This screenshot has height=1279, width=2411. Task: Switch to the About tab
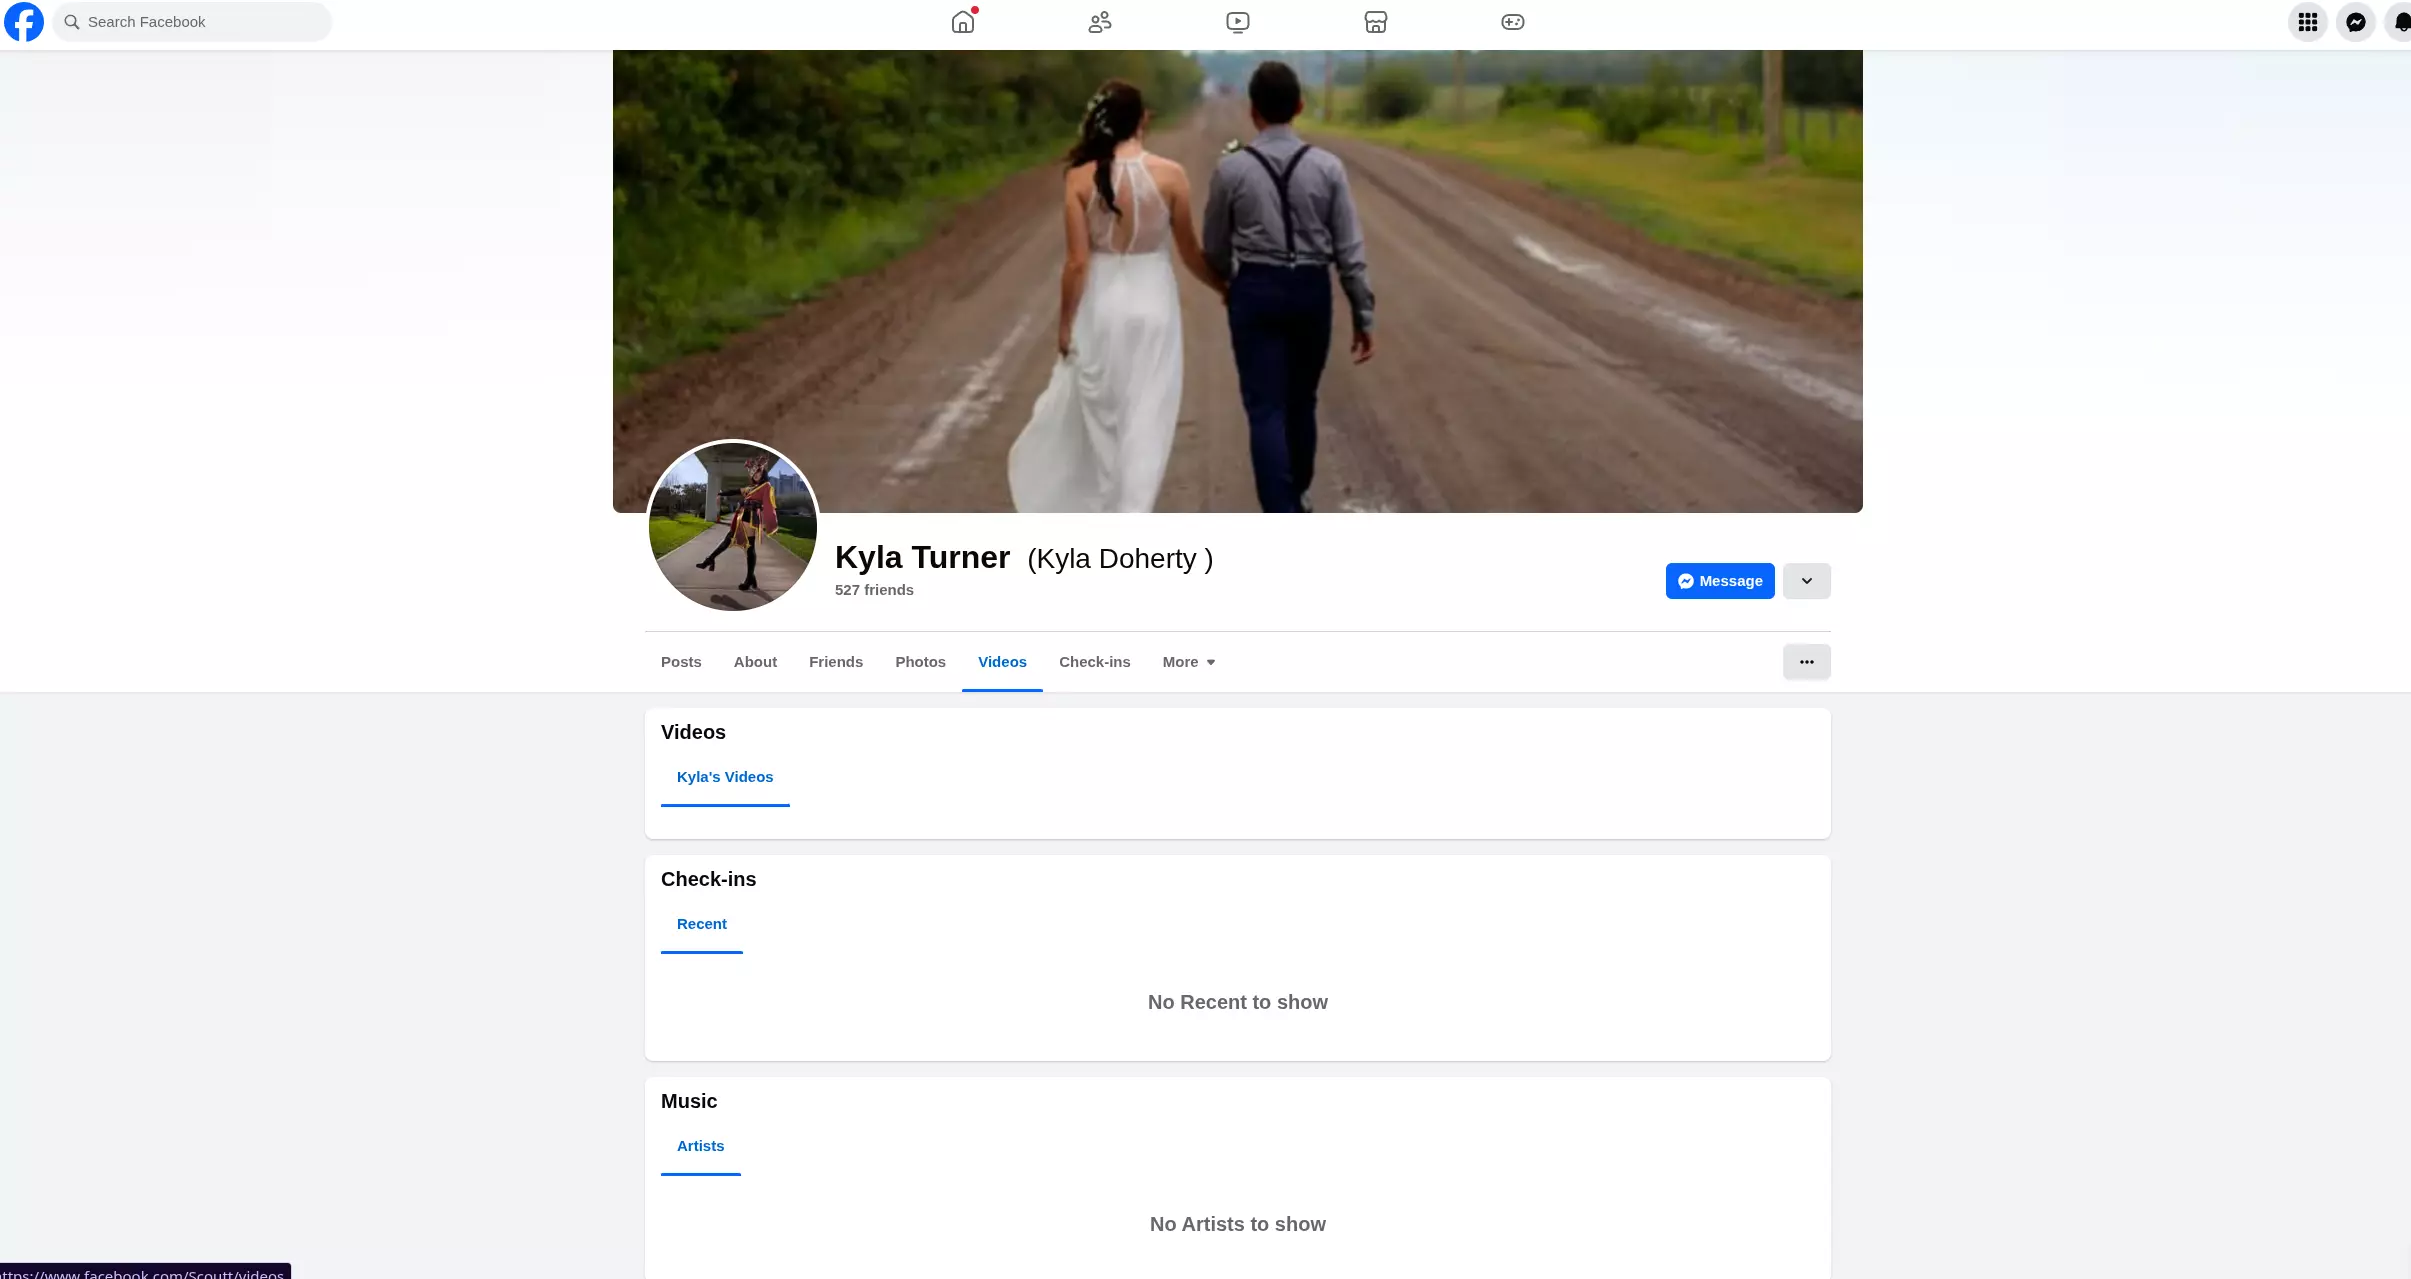click(755, 662)
